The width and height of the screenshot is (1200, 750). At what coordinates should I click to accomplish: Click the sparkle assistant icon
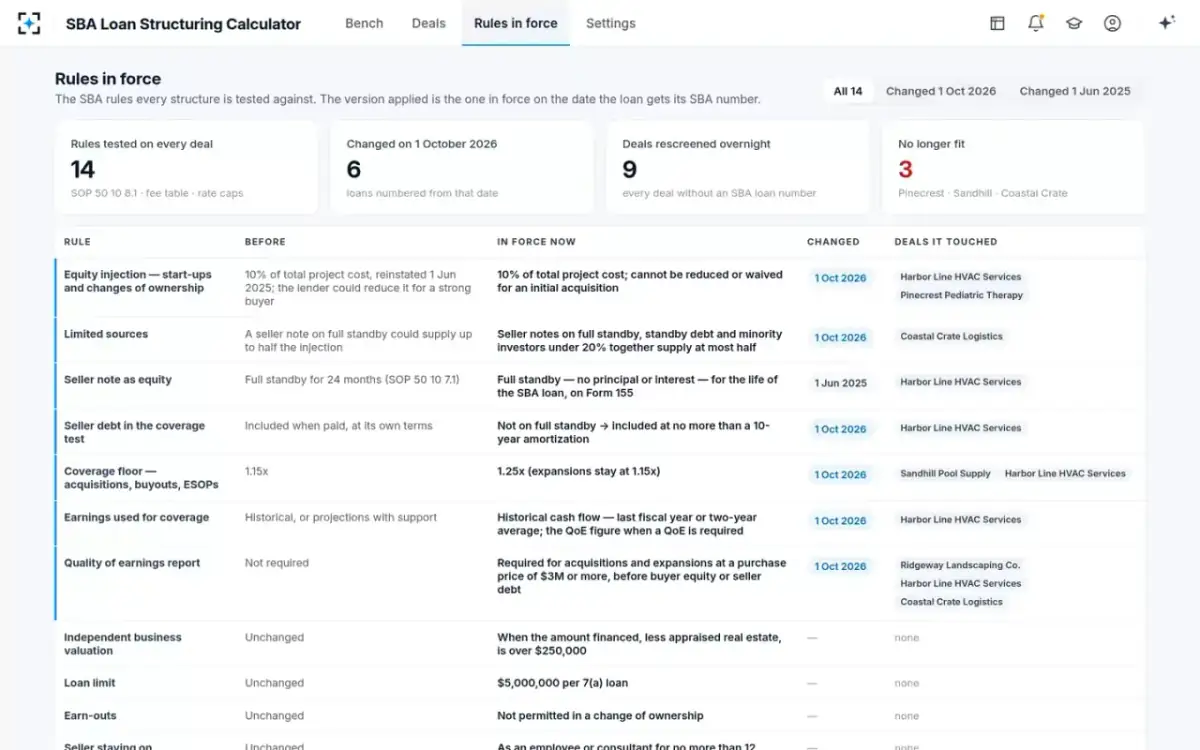[x=1166, y=23]
